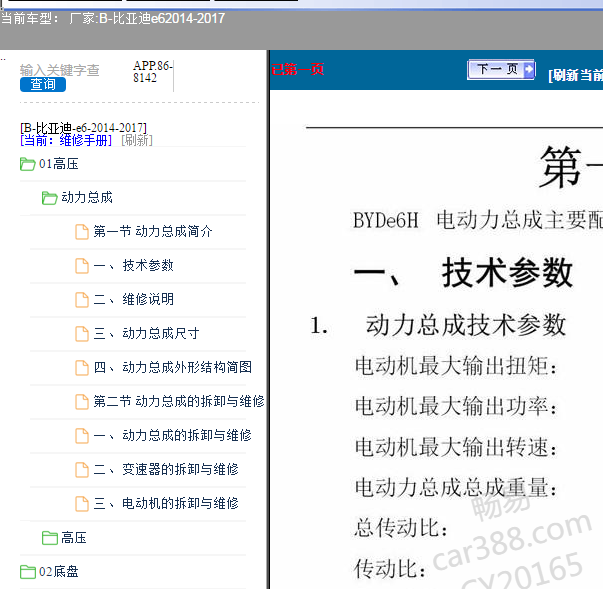Open the [当前：维修手册] link
The image size is (603, 589).
point(66,140)
